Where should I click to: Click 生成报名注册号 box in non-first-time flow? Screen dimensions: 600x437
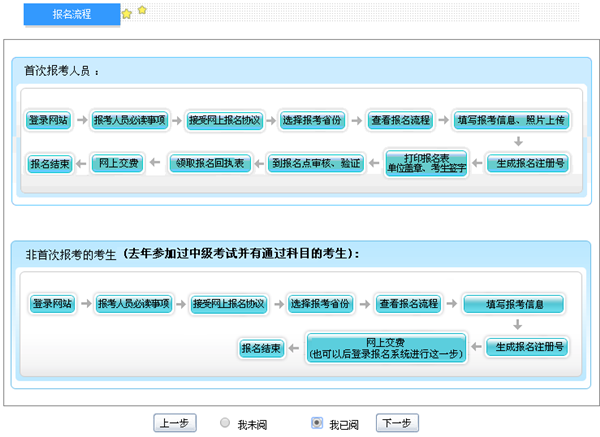[x=527, y=347]
